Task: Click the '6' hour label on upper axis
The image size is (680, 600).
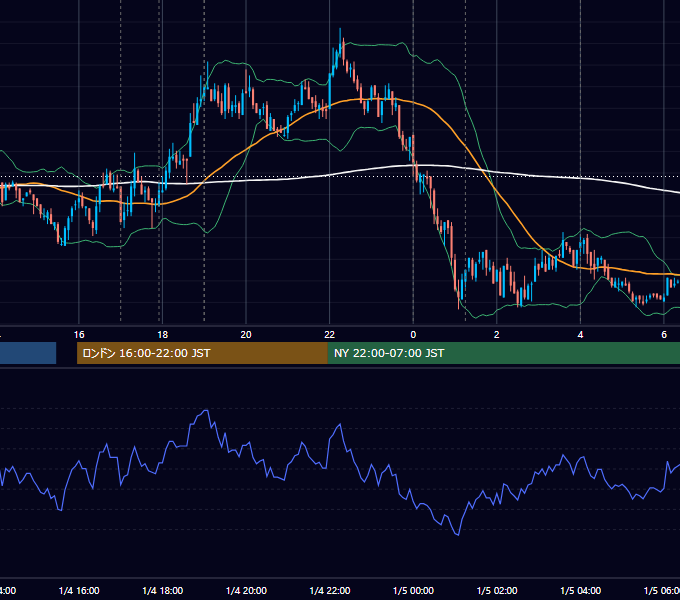Action: 664,335
